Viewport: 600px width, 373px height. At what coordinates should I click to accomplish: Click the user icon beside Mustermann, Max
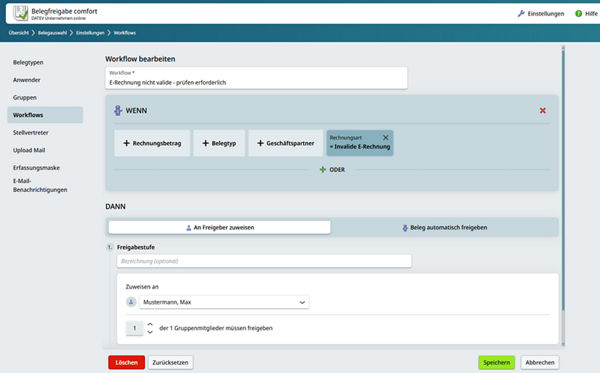[131, 302]
